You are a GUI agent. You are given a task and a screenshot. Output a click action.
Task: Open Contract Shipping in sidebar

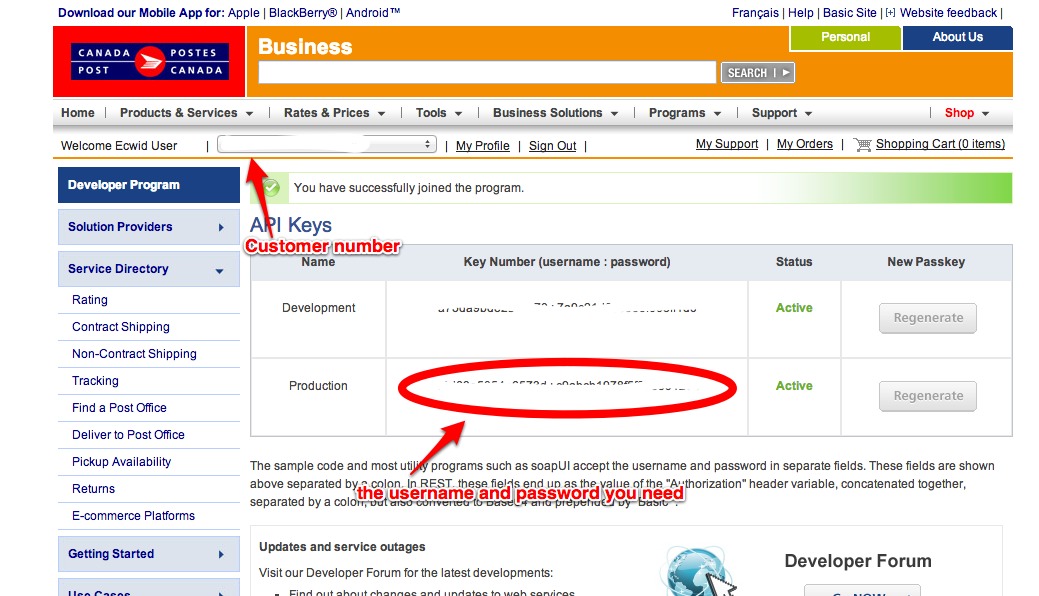[x=121, y=327]
